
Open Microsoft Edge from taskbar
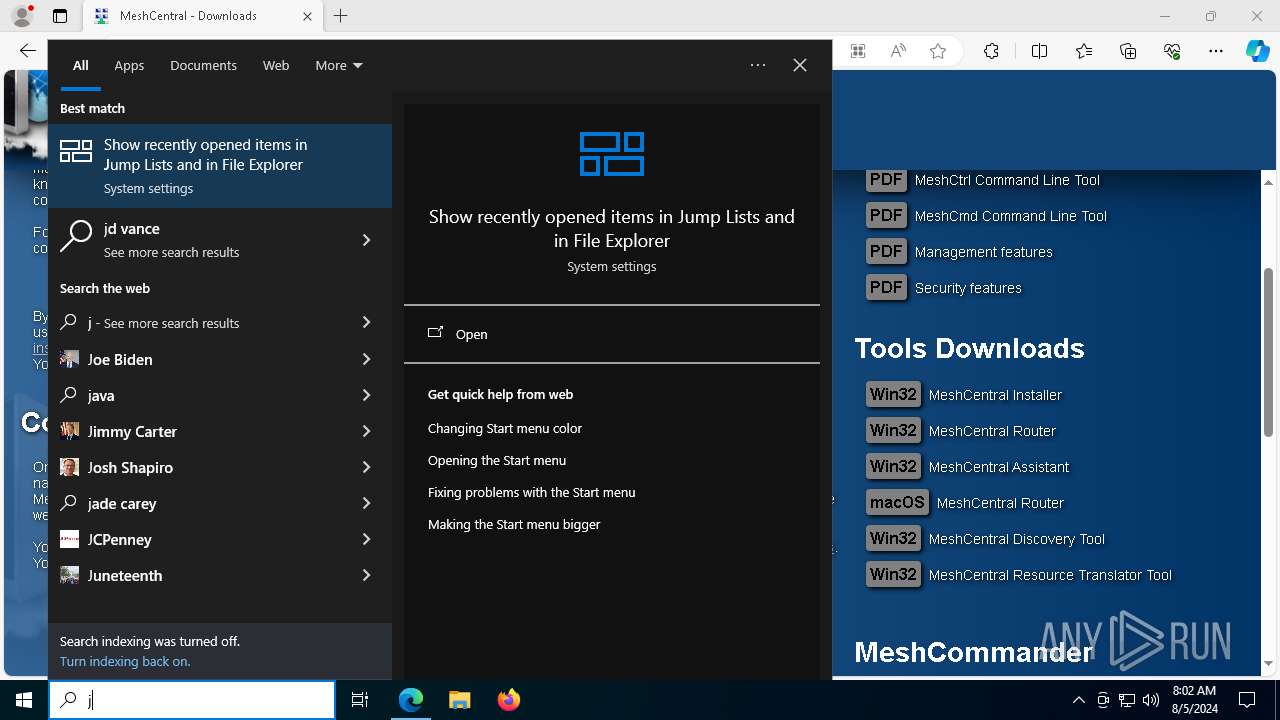point(411,700)
